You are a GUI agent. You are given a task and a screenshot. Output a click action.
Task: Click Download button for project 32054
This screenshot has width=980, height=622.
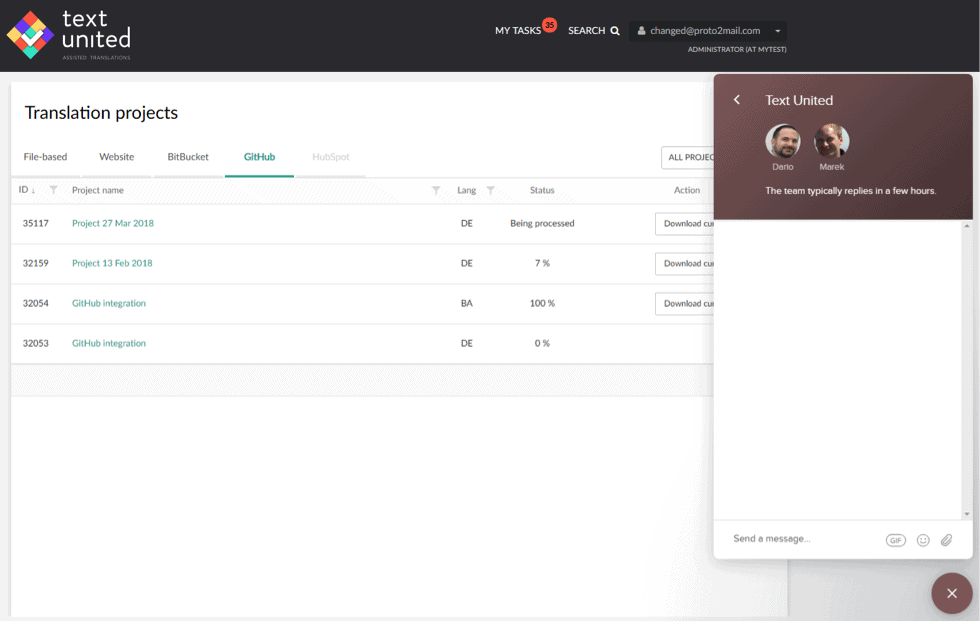tap(684, 304)
